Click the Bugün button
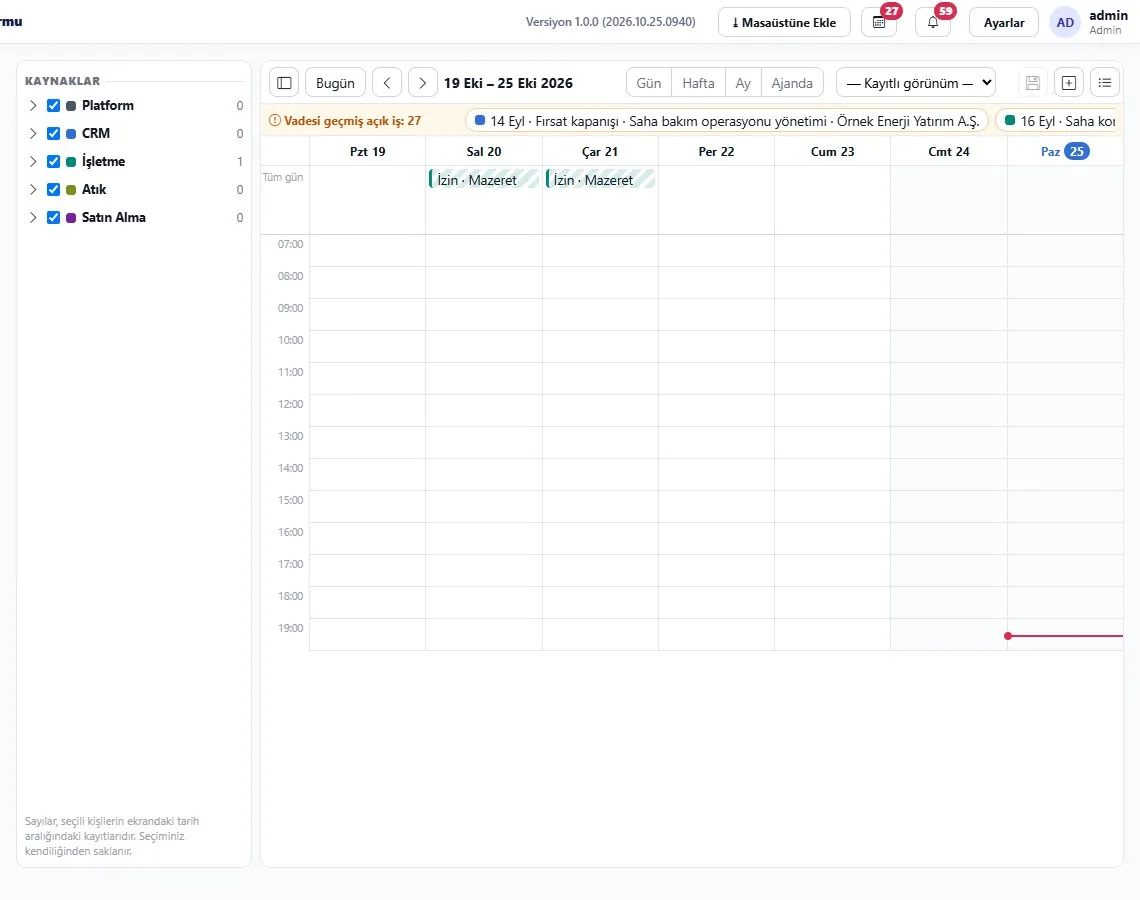The image size is (1140, 900). coord(335,83)
